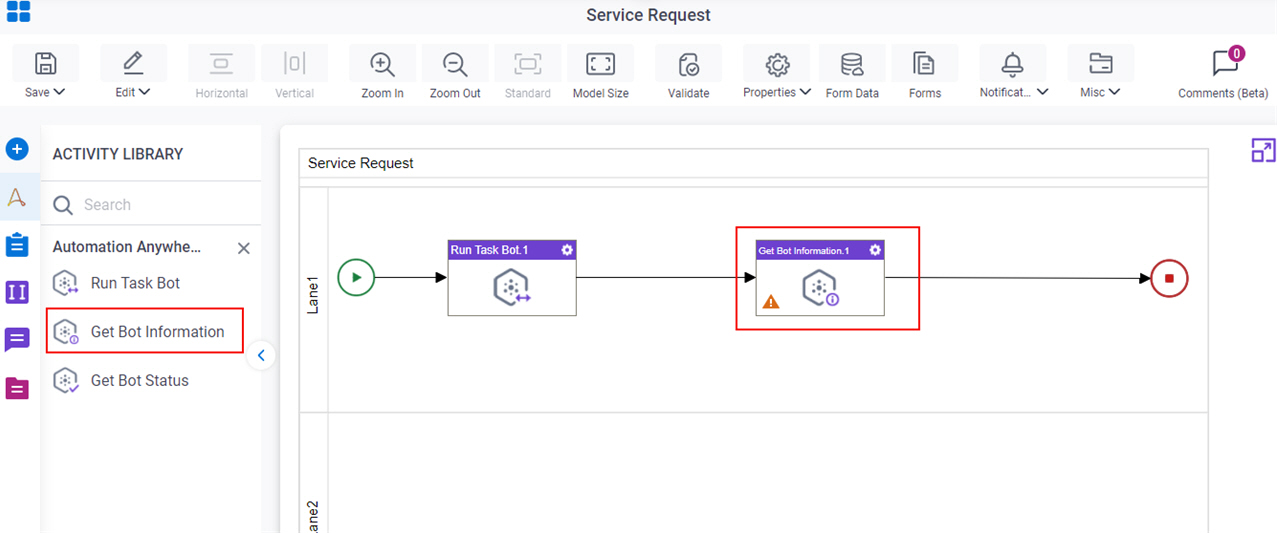Expand the Misc dropdown arrow
The height and width of the screenshot is (533, 1277).
1114,92
